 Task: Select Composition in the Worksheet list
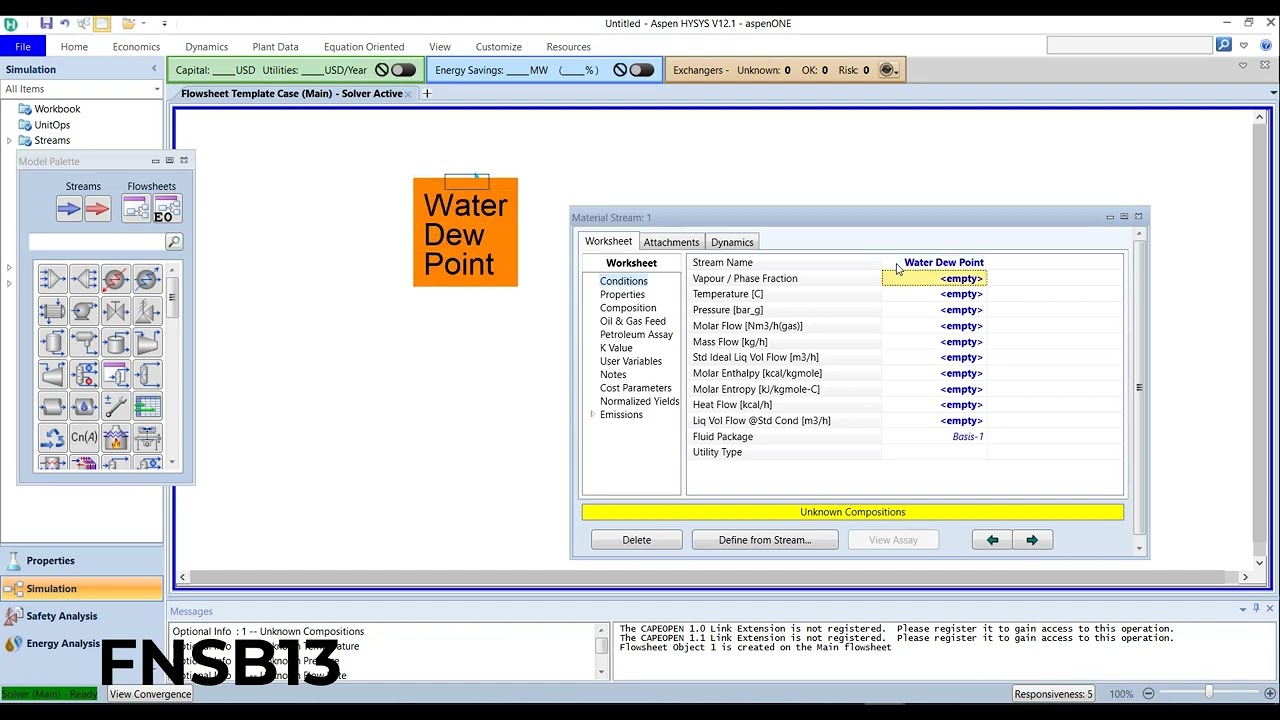(x=628, y=308)
